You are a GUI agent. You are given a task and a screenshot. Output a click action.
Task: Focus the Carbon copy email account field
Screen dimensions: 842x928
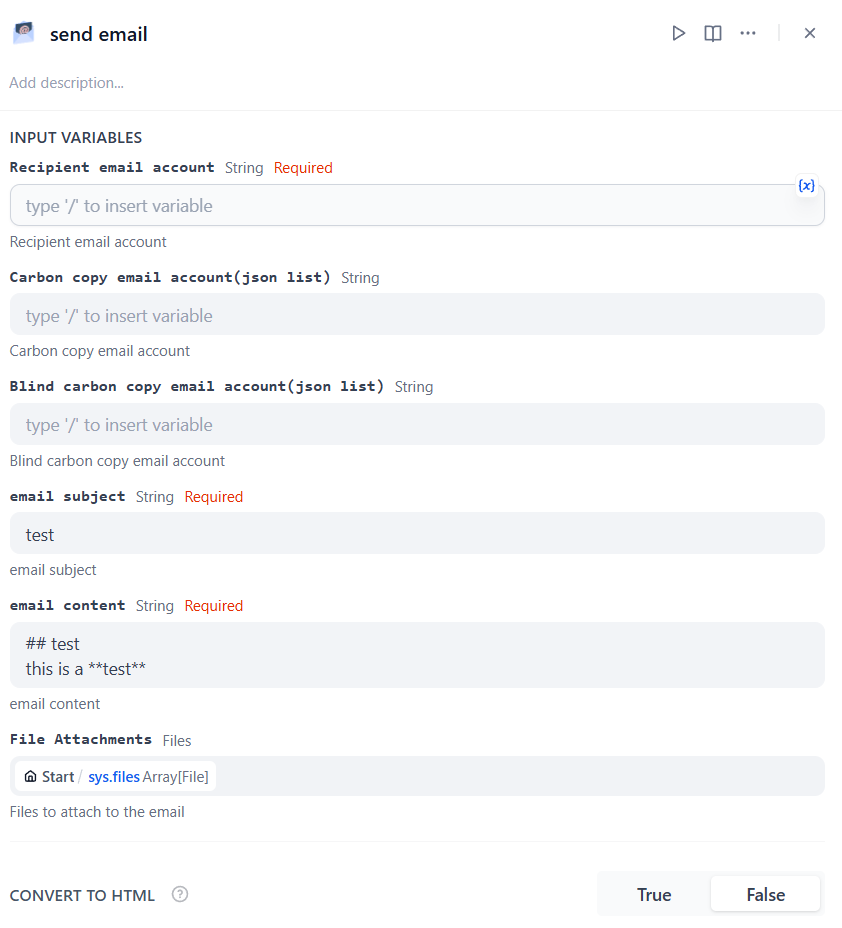tap(417, 316)
